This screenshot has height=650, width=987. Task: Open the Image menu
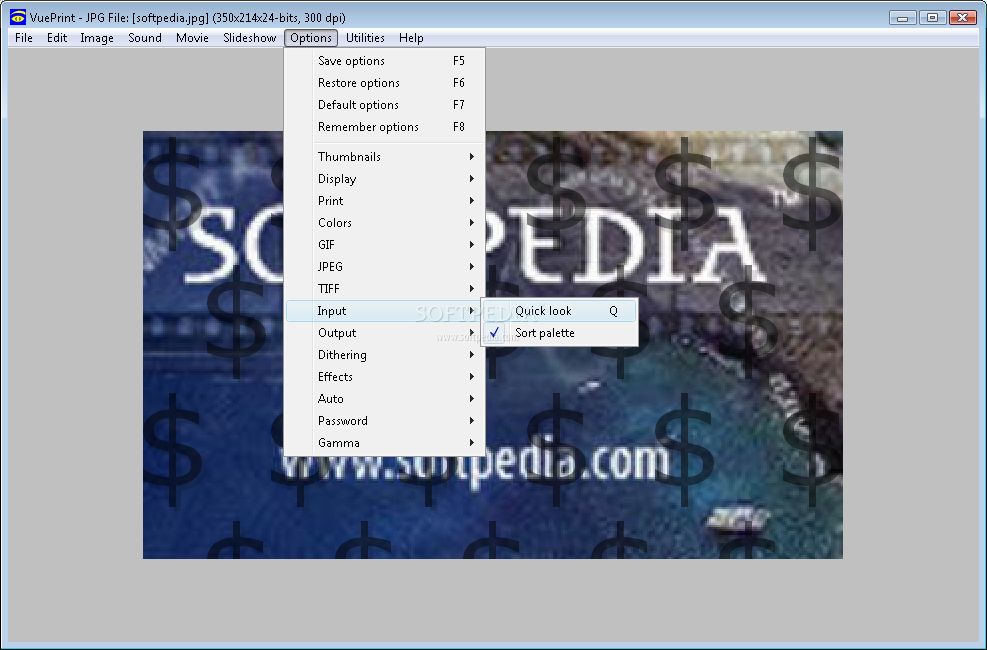97,38
